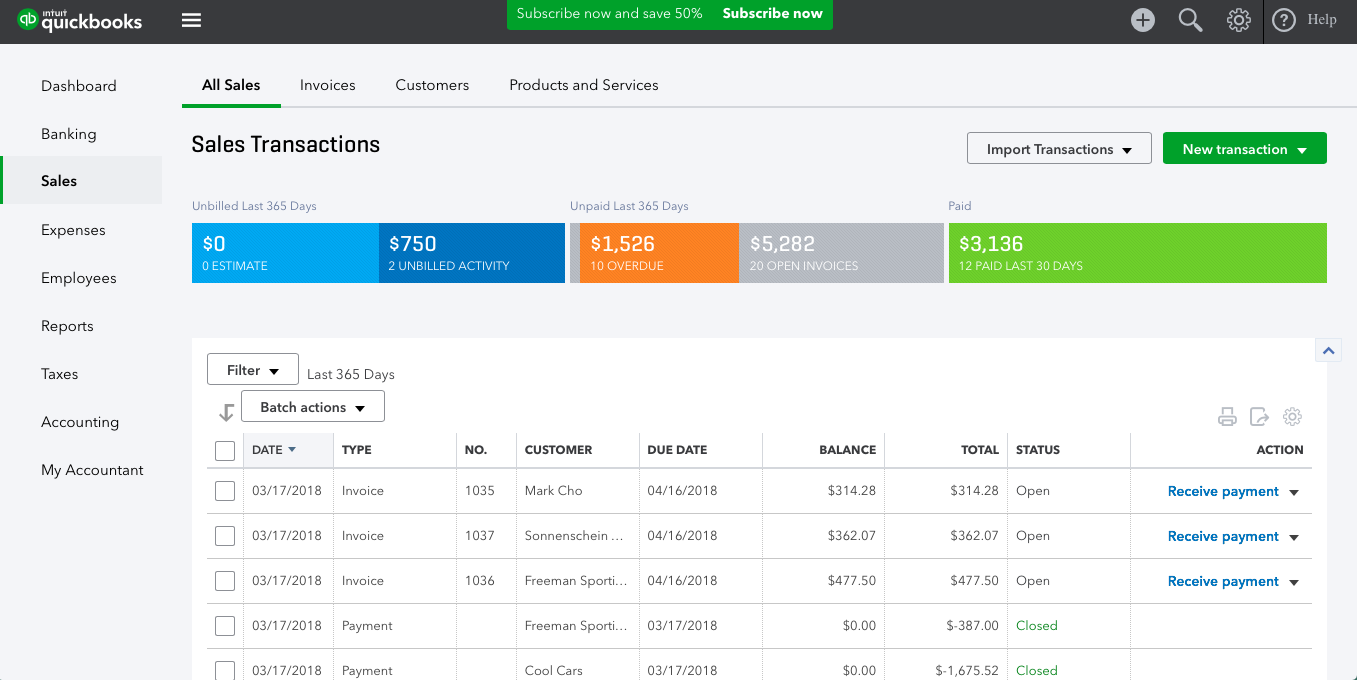Open the global Create (+) menu
1357x680 pixels.
[x=1142, y=19]
